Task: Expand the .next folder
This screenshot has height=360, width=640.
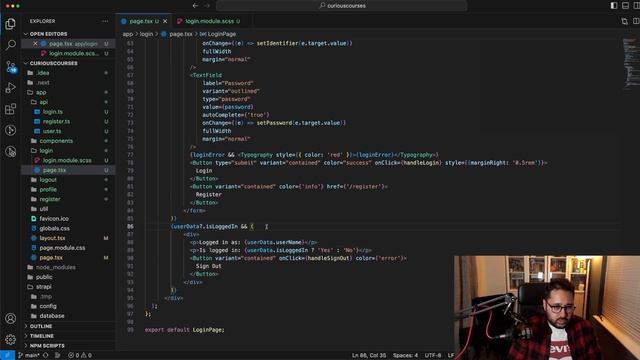Action: pos(68,82)
